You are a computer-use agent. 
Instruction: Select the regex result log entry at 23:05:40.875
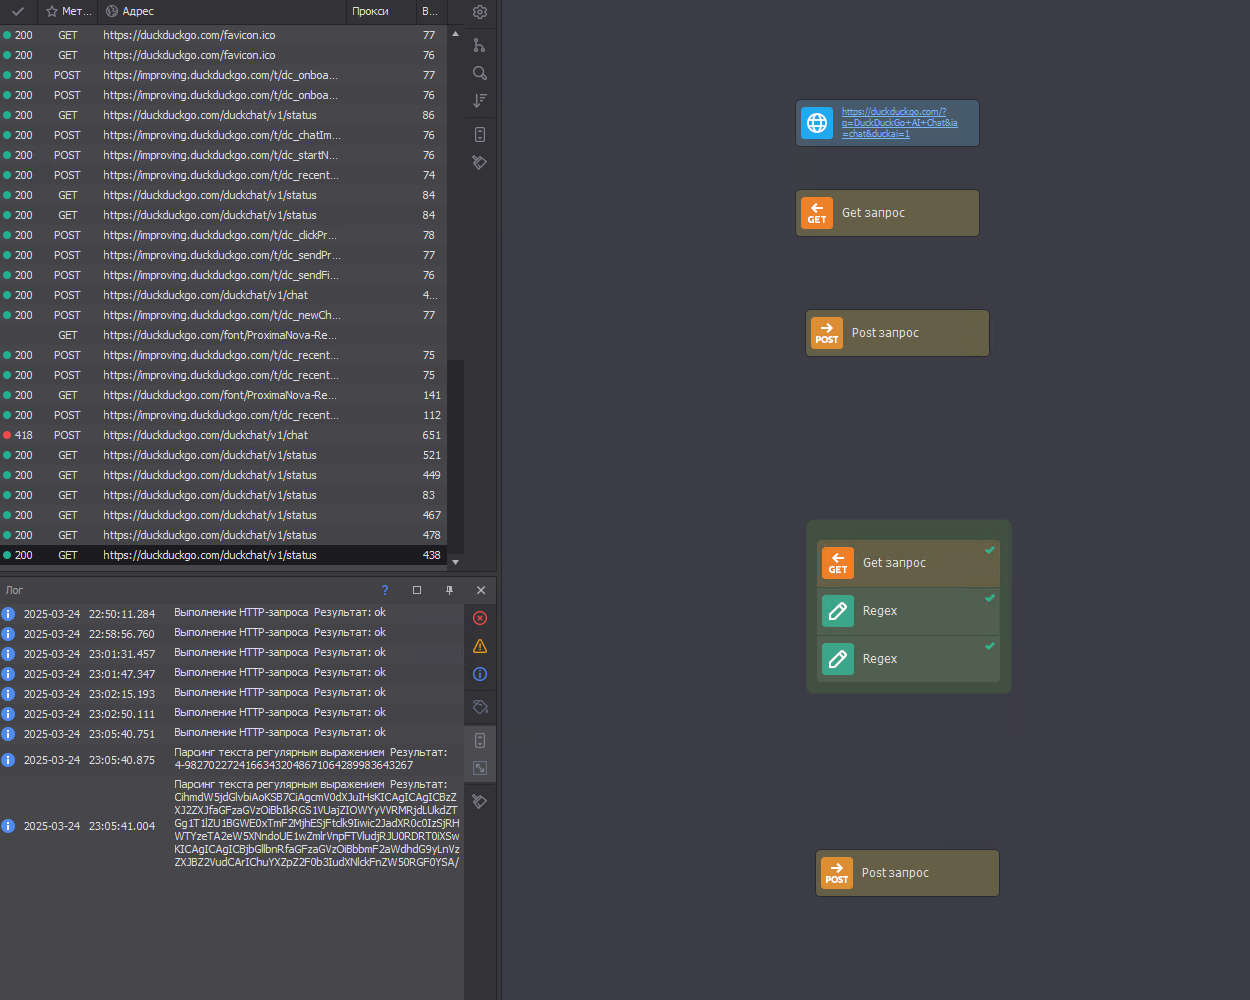(x=232, y=759)
